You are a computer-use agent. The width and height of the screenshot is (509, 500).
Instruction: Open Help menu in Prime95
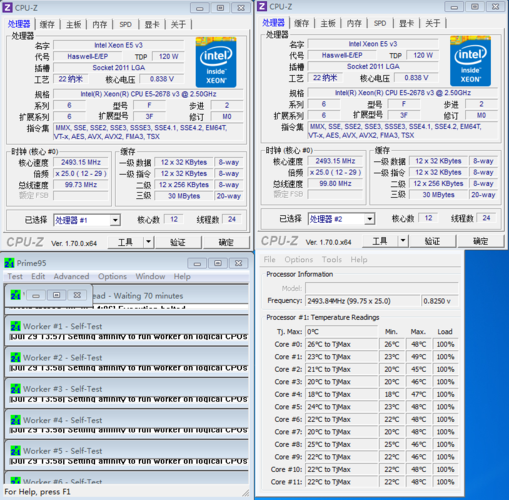pyautogui.click(x=182, y=276)
